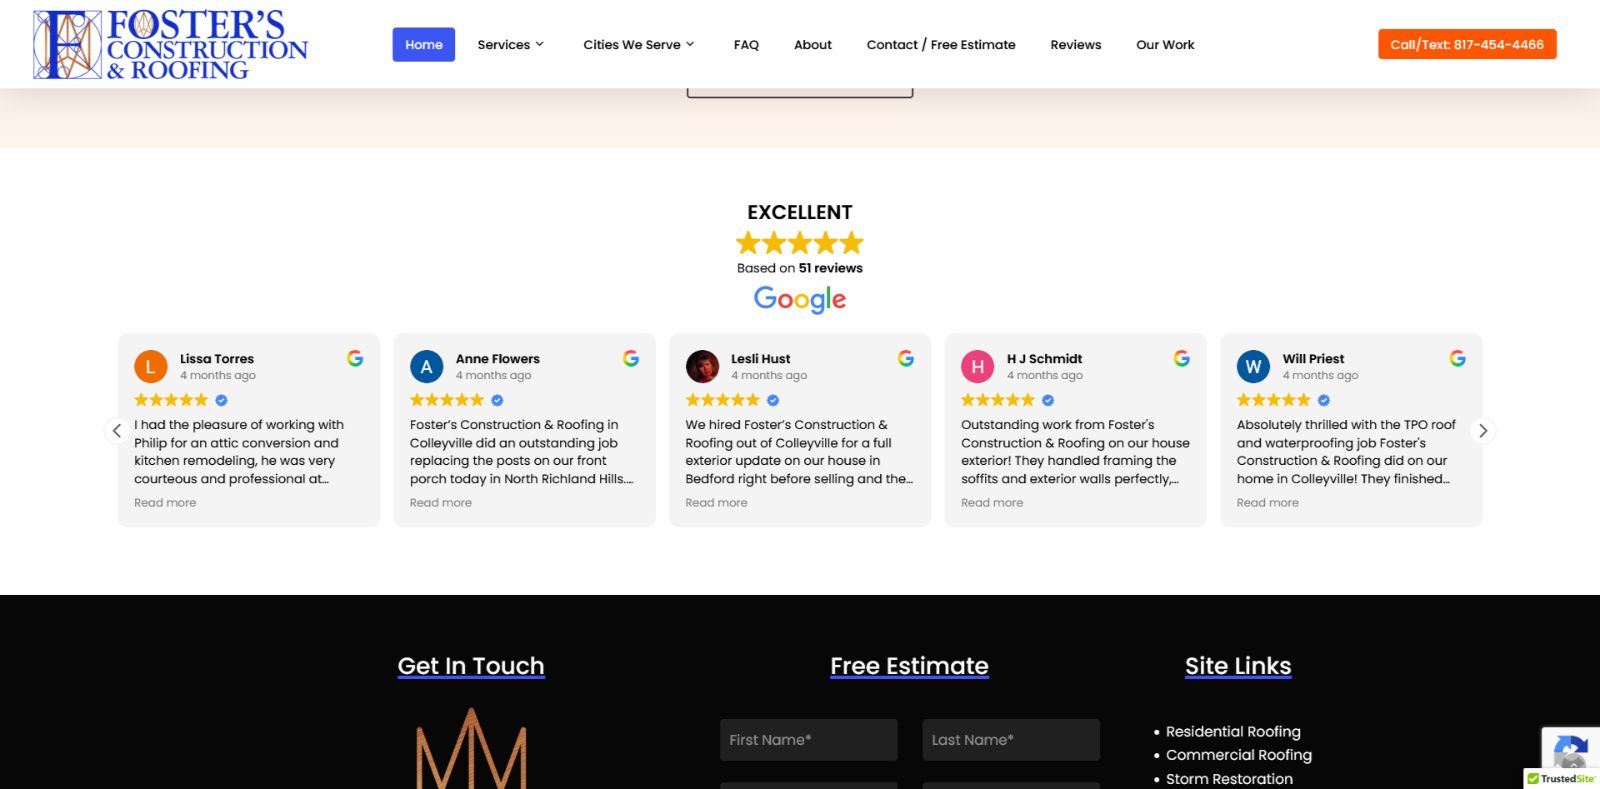Image resolution: width=1600 pixels, height=789 pixels.
Task: Click star rating on Lissa Torres review
Action: pyautogui.click(x=172, y=400)
